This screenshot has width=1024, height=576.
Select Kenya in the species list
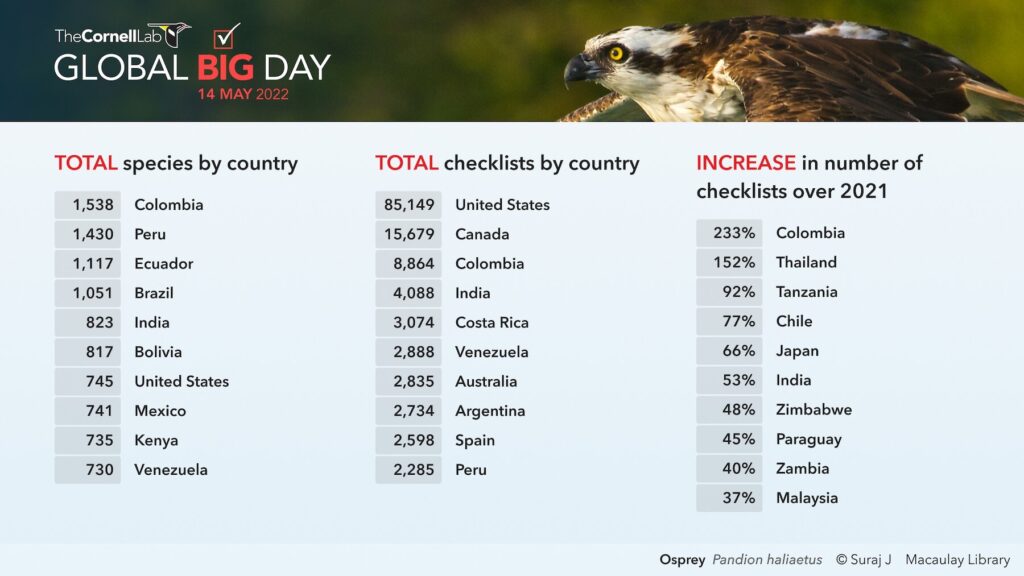click(x=156, y=440)
